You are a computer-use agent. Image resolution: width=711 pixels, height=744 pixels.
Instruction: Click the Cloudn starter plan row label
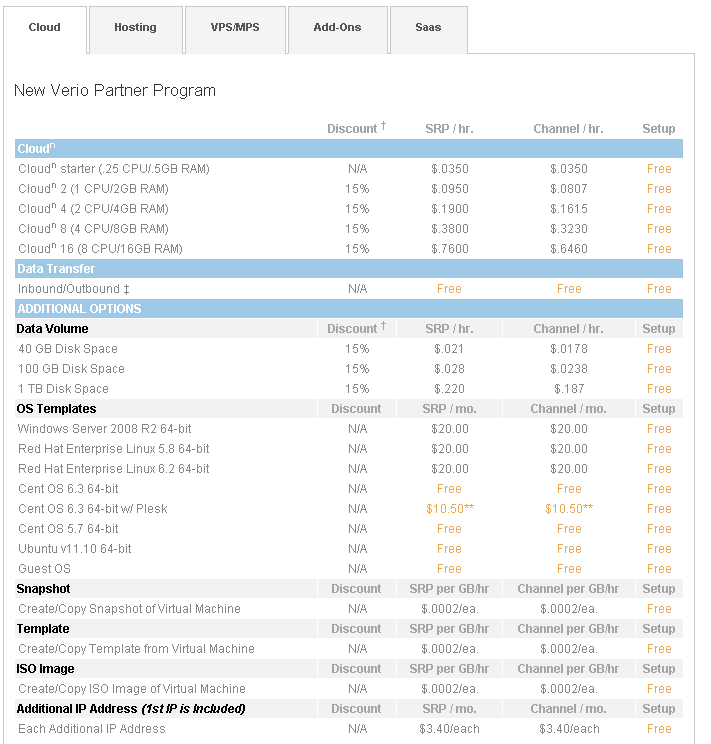[114, 169]
